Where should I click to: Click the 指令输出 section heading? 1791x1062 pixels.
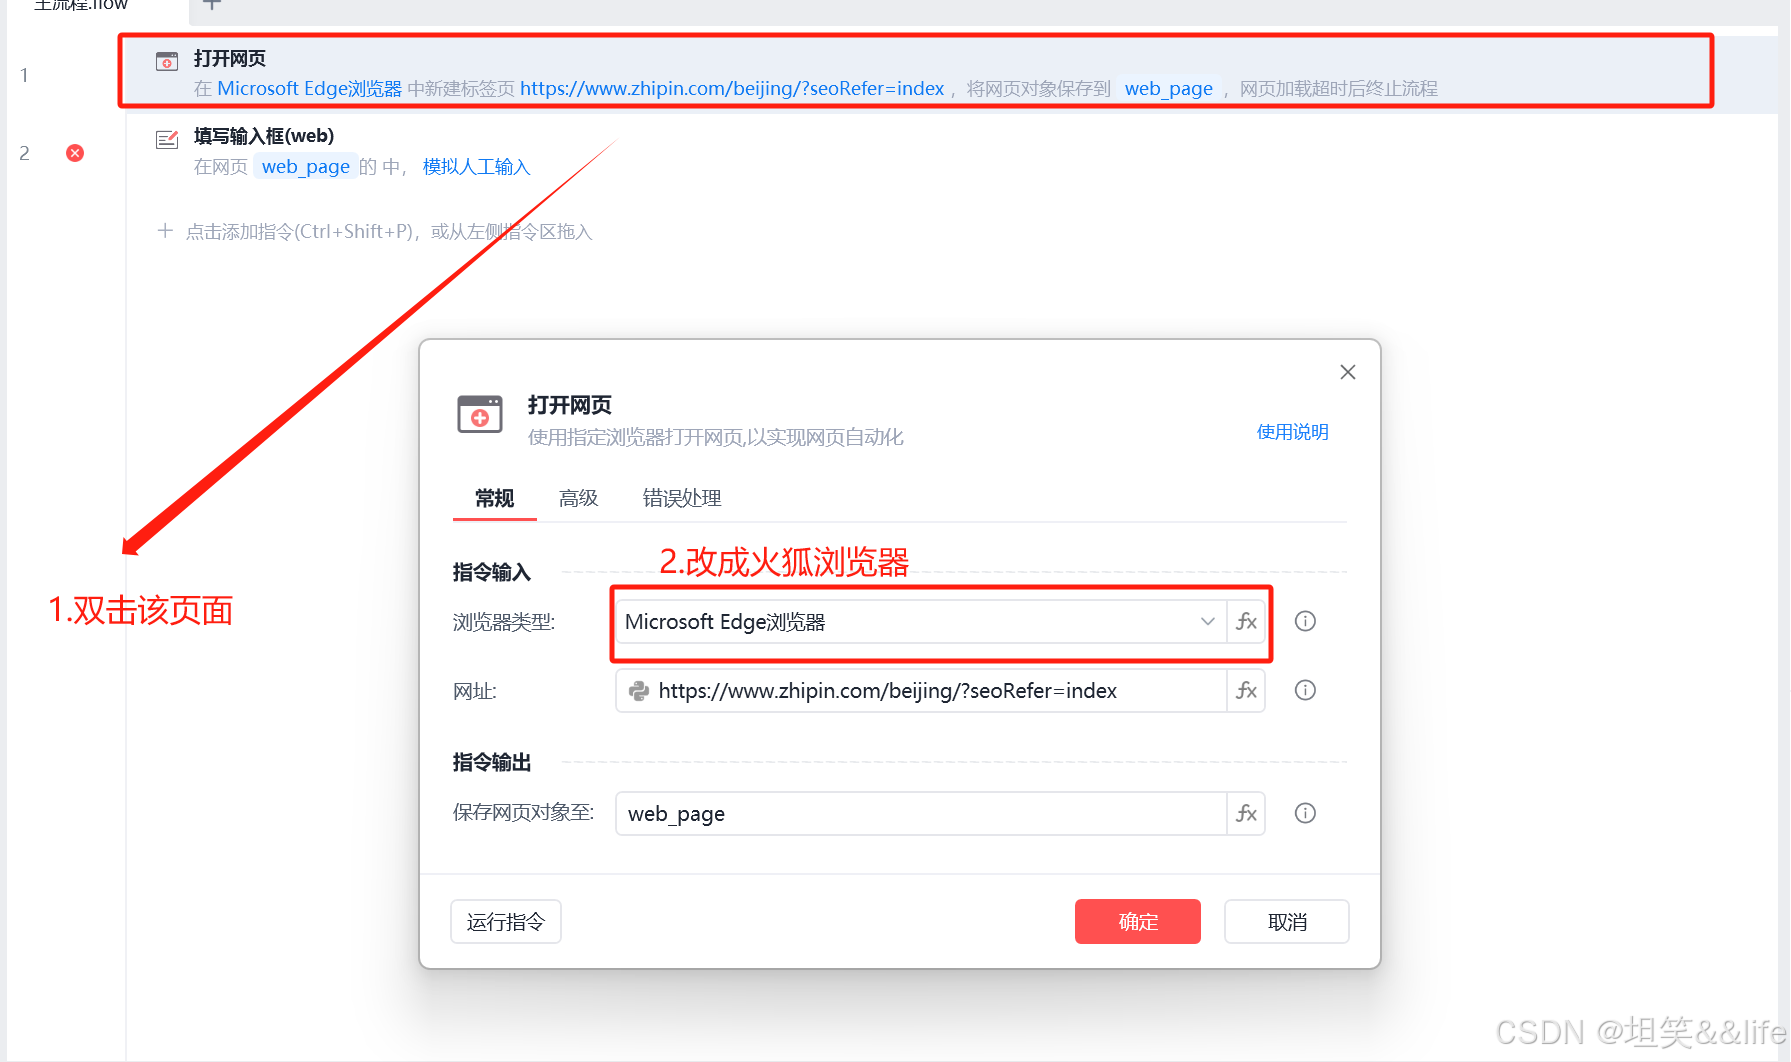point(492,762)
